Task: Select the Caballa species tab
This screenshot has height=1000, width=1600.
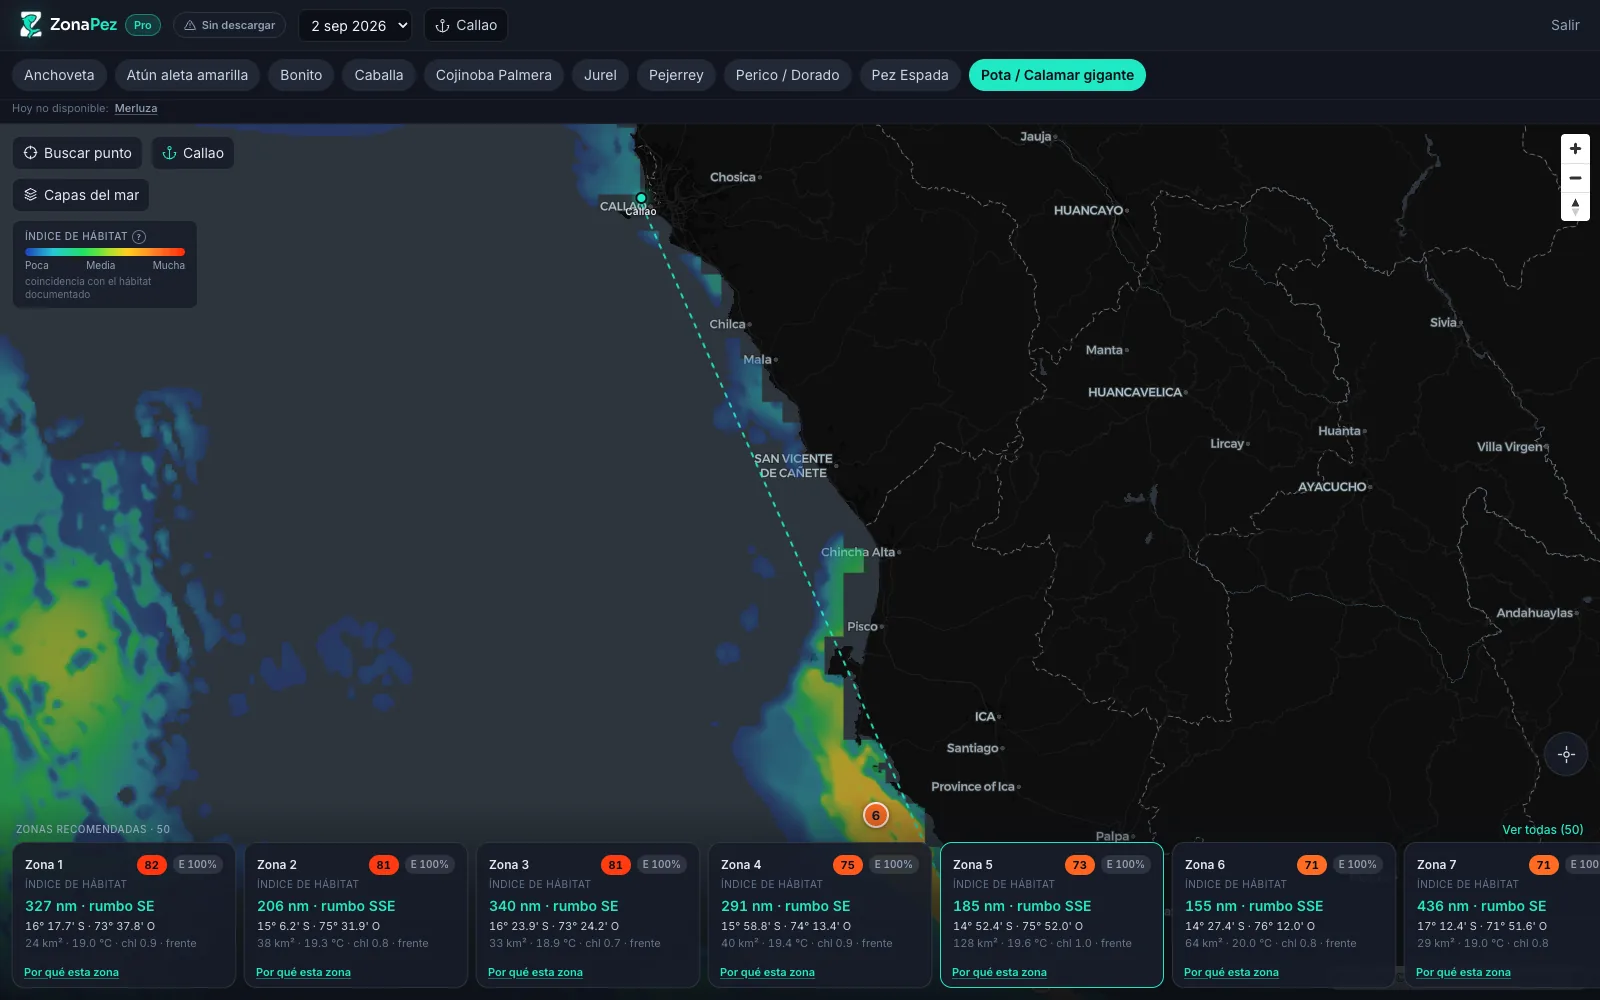Action: 379,75
